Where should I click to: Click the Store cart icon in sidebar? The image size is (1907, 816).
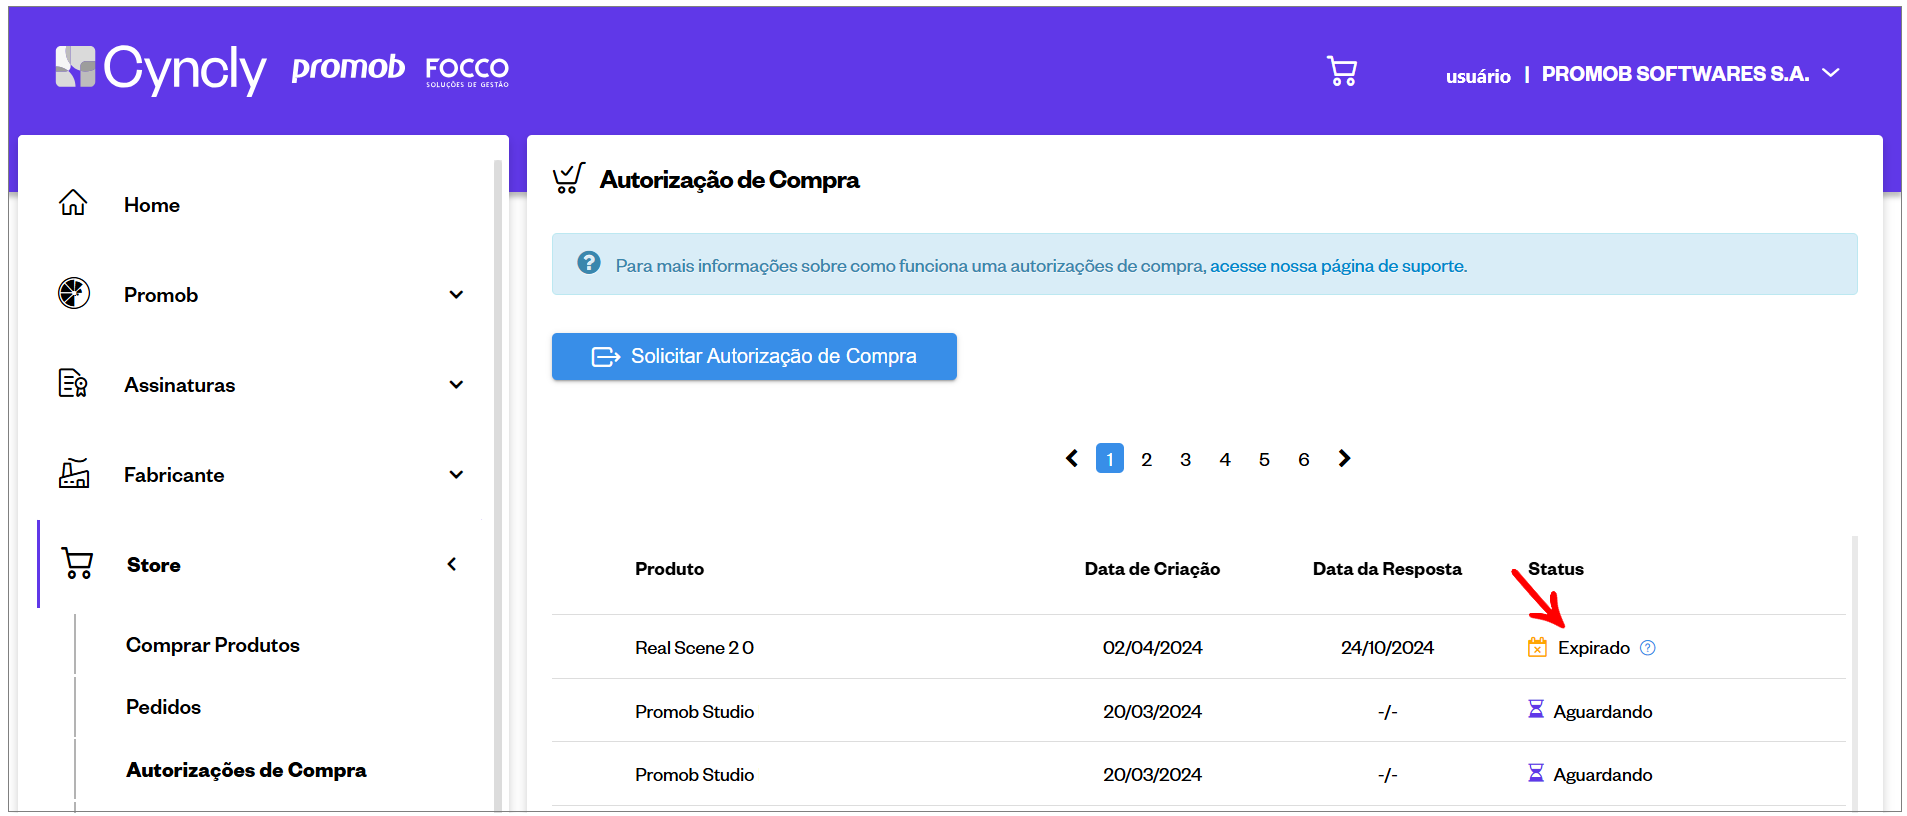77,563
